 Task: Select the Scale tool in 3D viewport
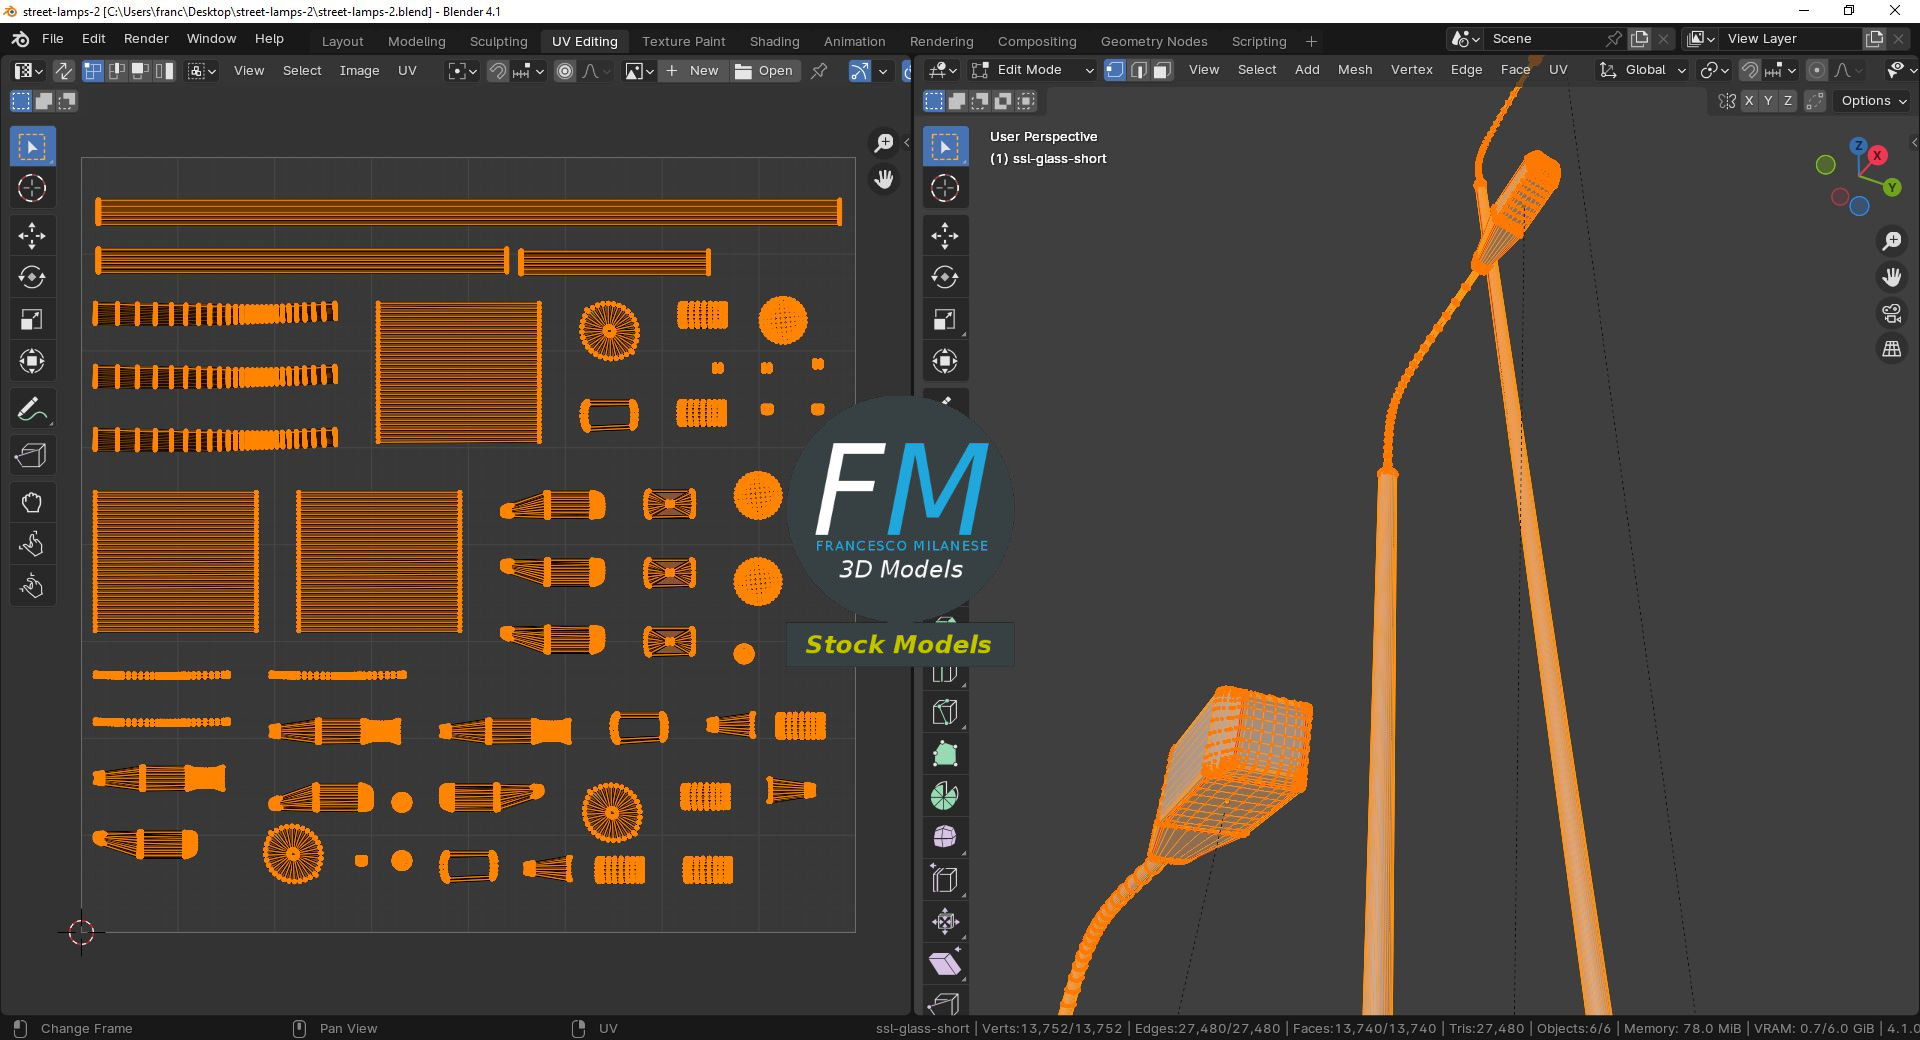pos(945,319)
